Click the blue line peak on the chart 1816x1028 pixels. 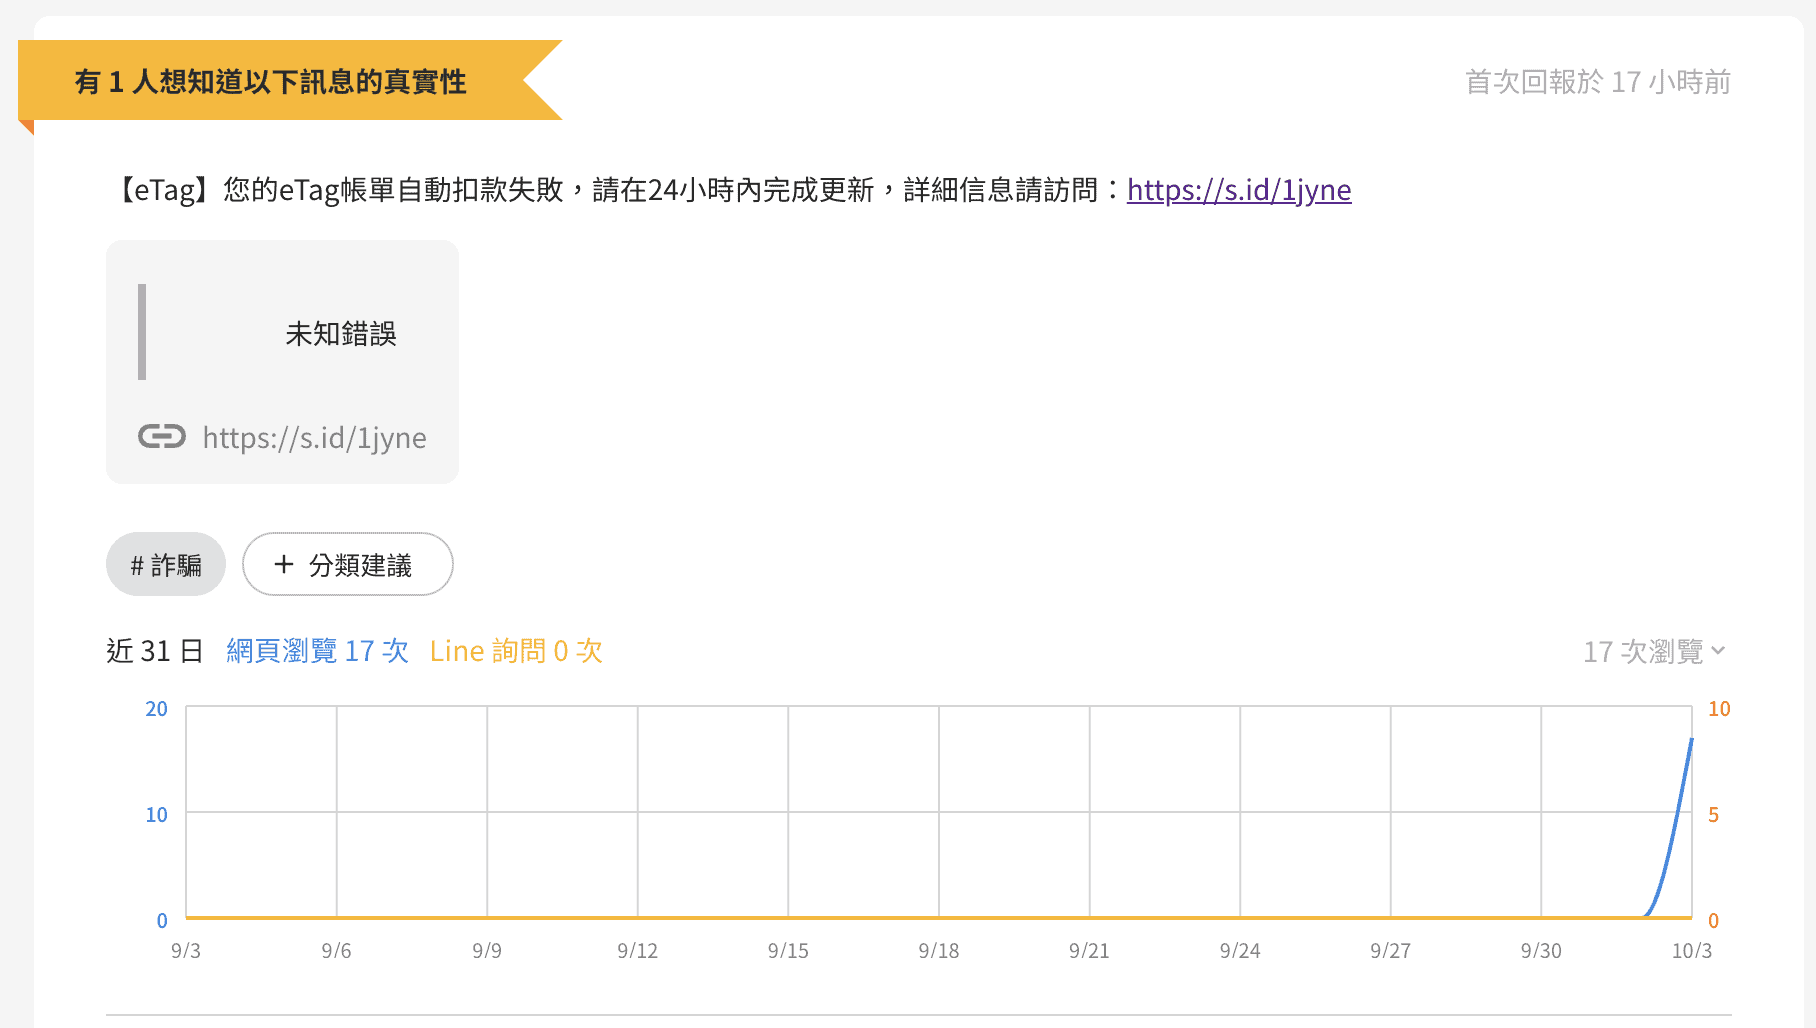click(1691, 740)
